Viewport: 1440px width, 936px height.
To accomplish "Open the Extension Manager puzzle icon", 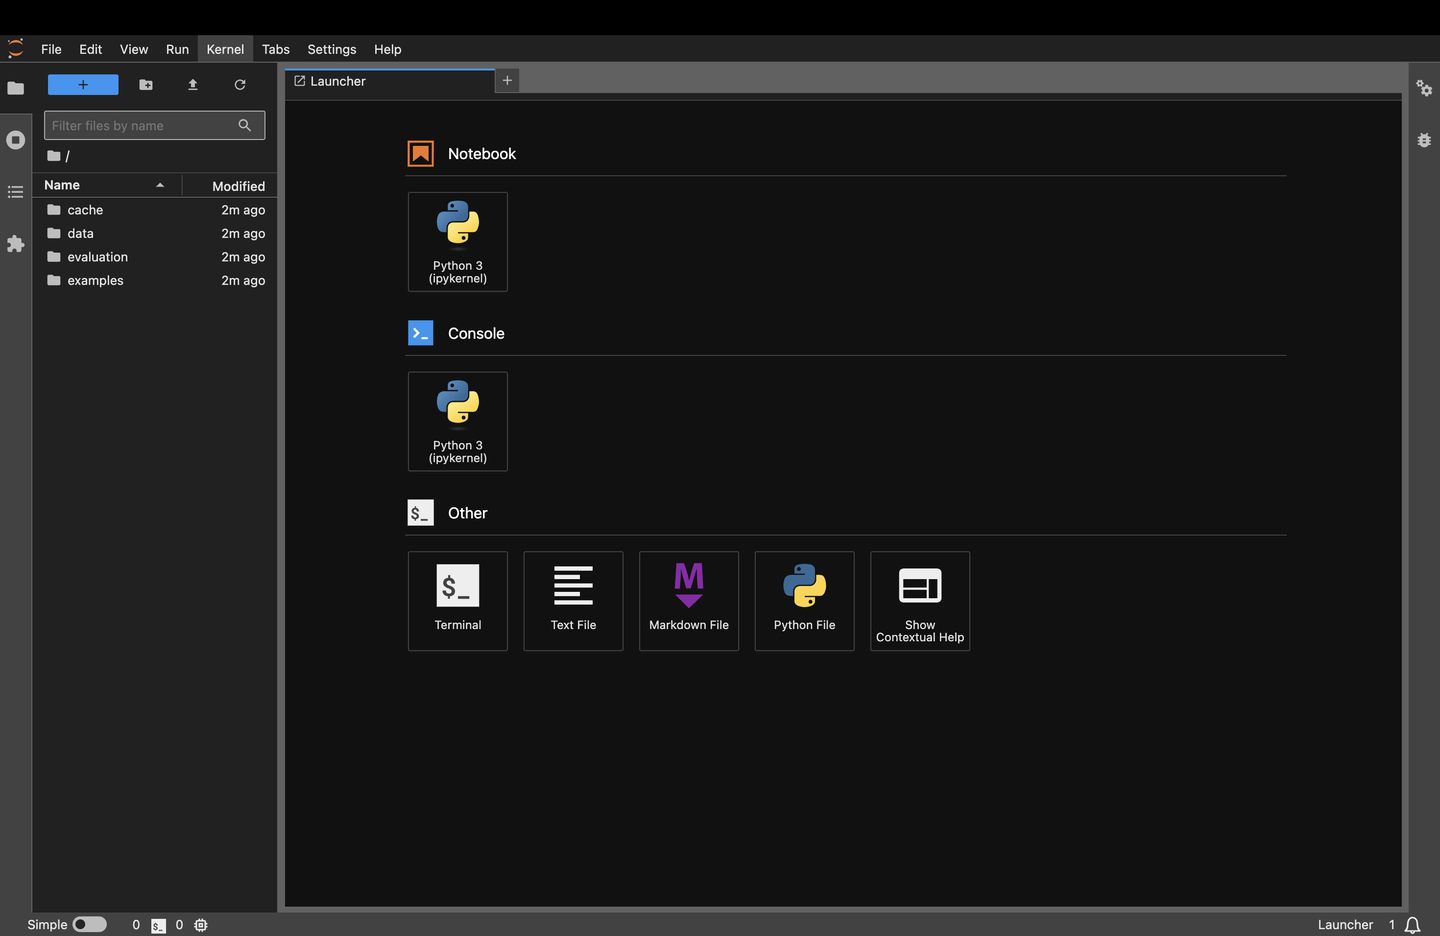I will pyautogui.click(x=15, y=244).
